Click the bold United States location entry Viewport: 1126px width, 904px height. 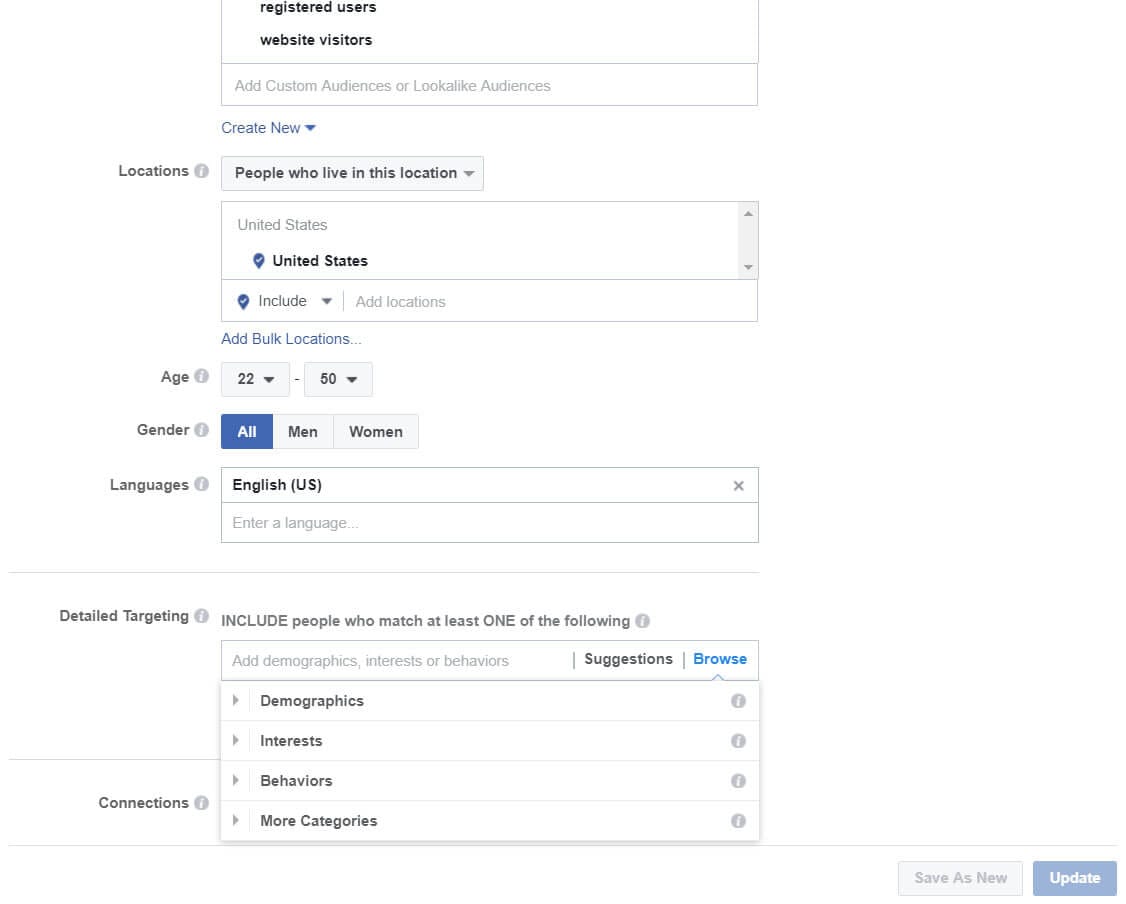320,261
